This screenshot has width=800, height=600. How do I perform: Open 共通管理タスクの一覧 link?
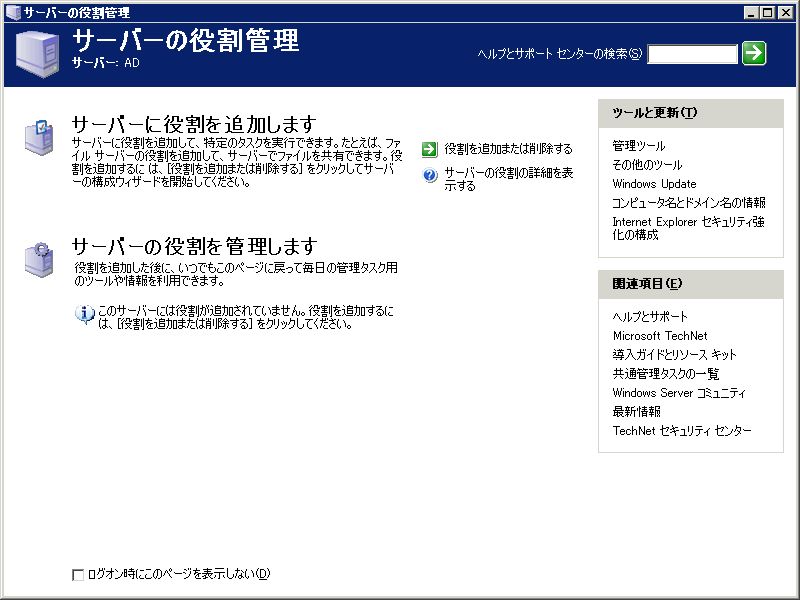tap(666, 373)
